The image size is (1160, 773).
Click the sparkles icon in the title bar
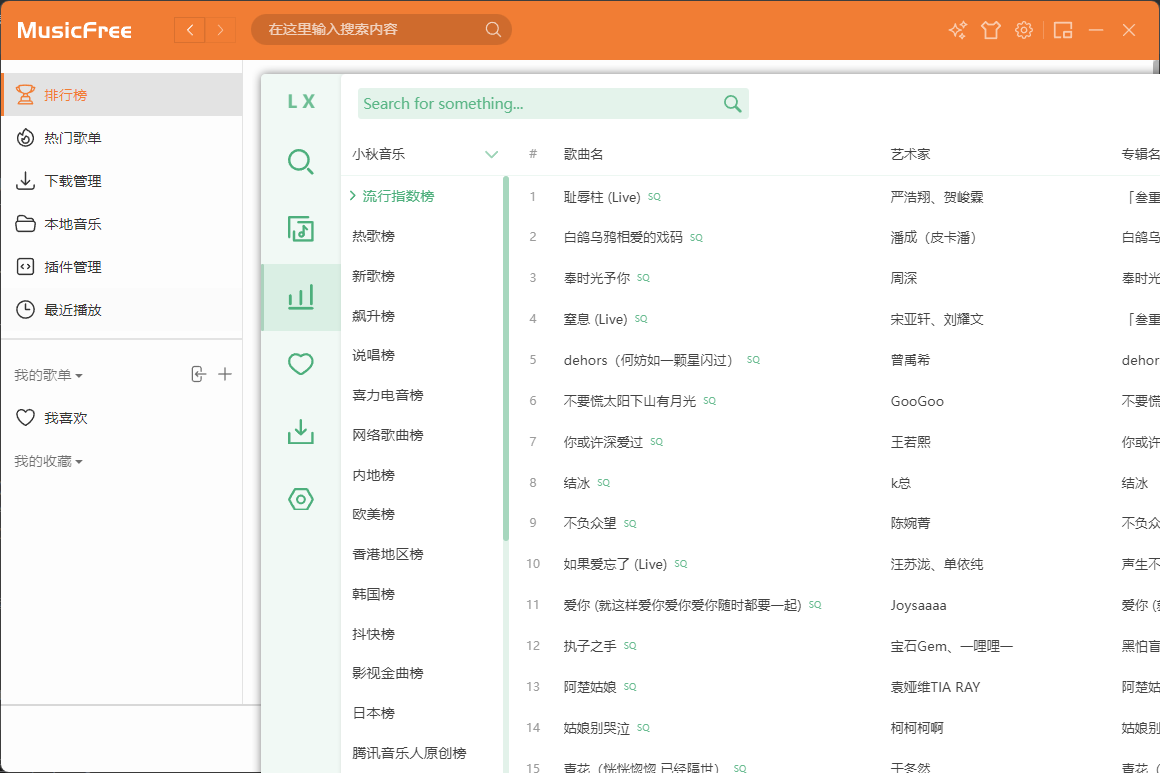click(x=957, y=30)
